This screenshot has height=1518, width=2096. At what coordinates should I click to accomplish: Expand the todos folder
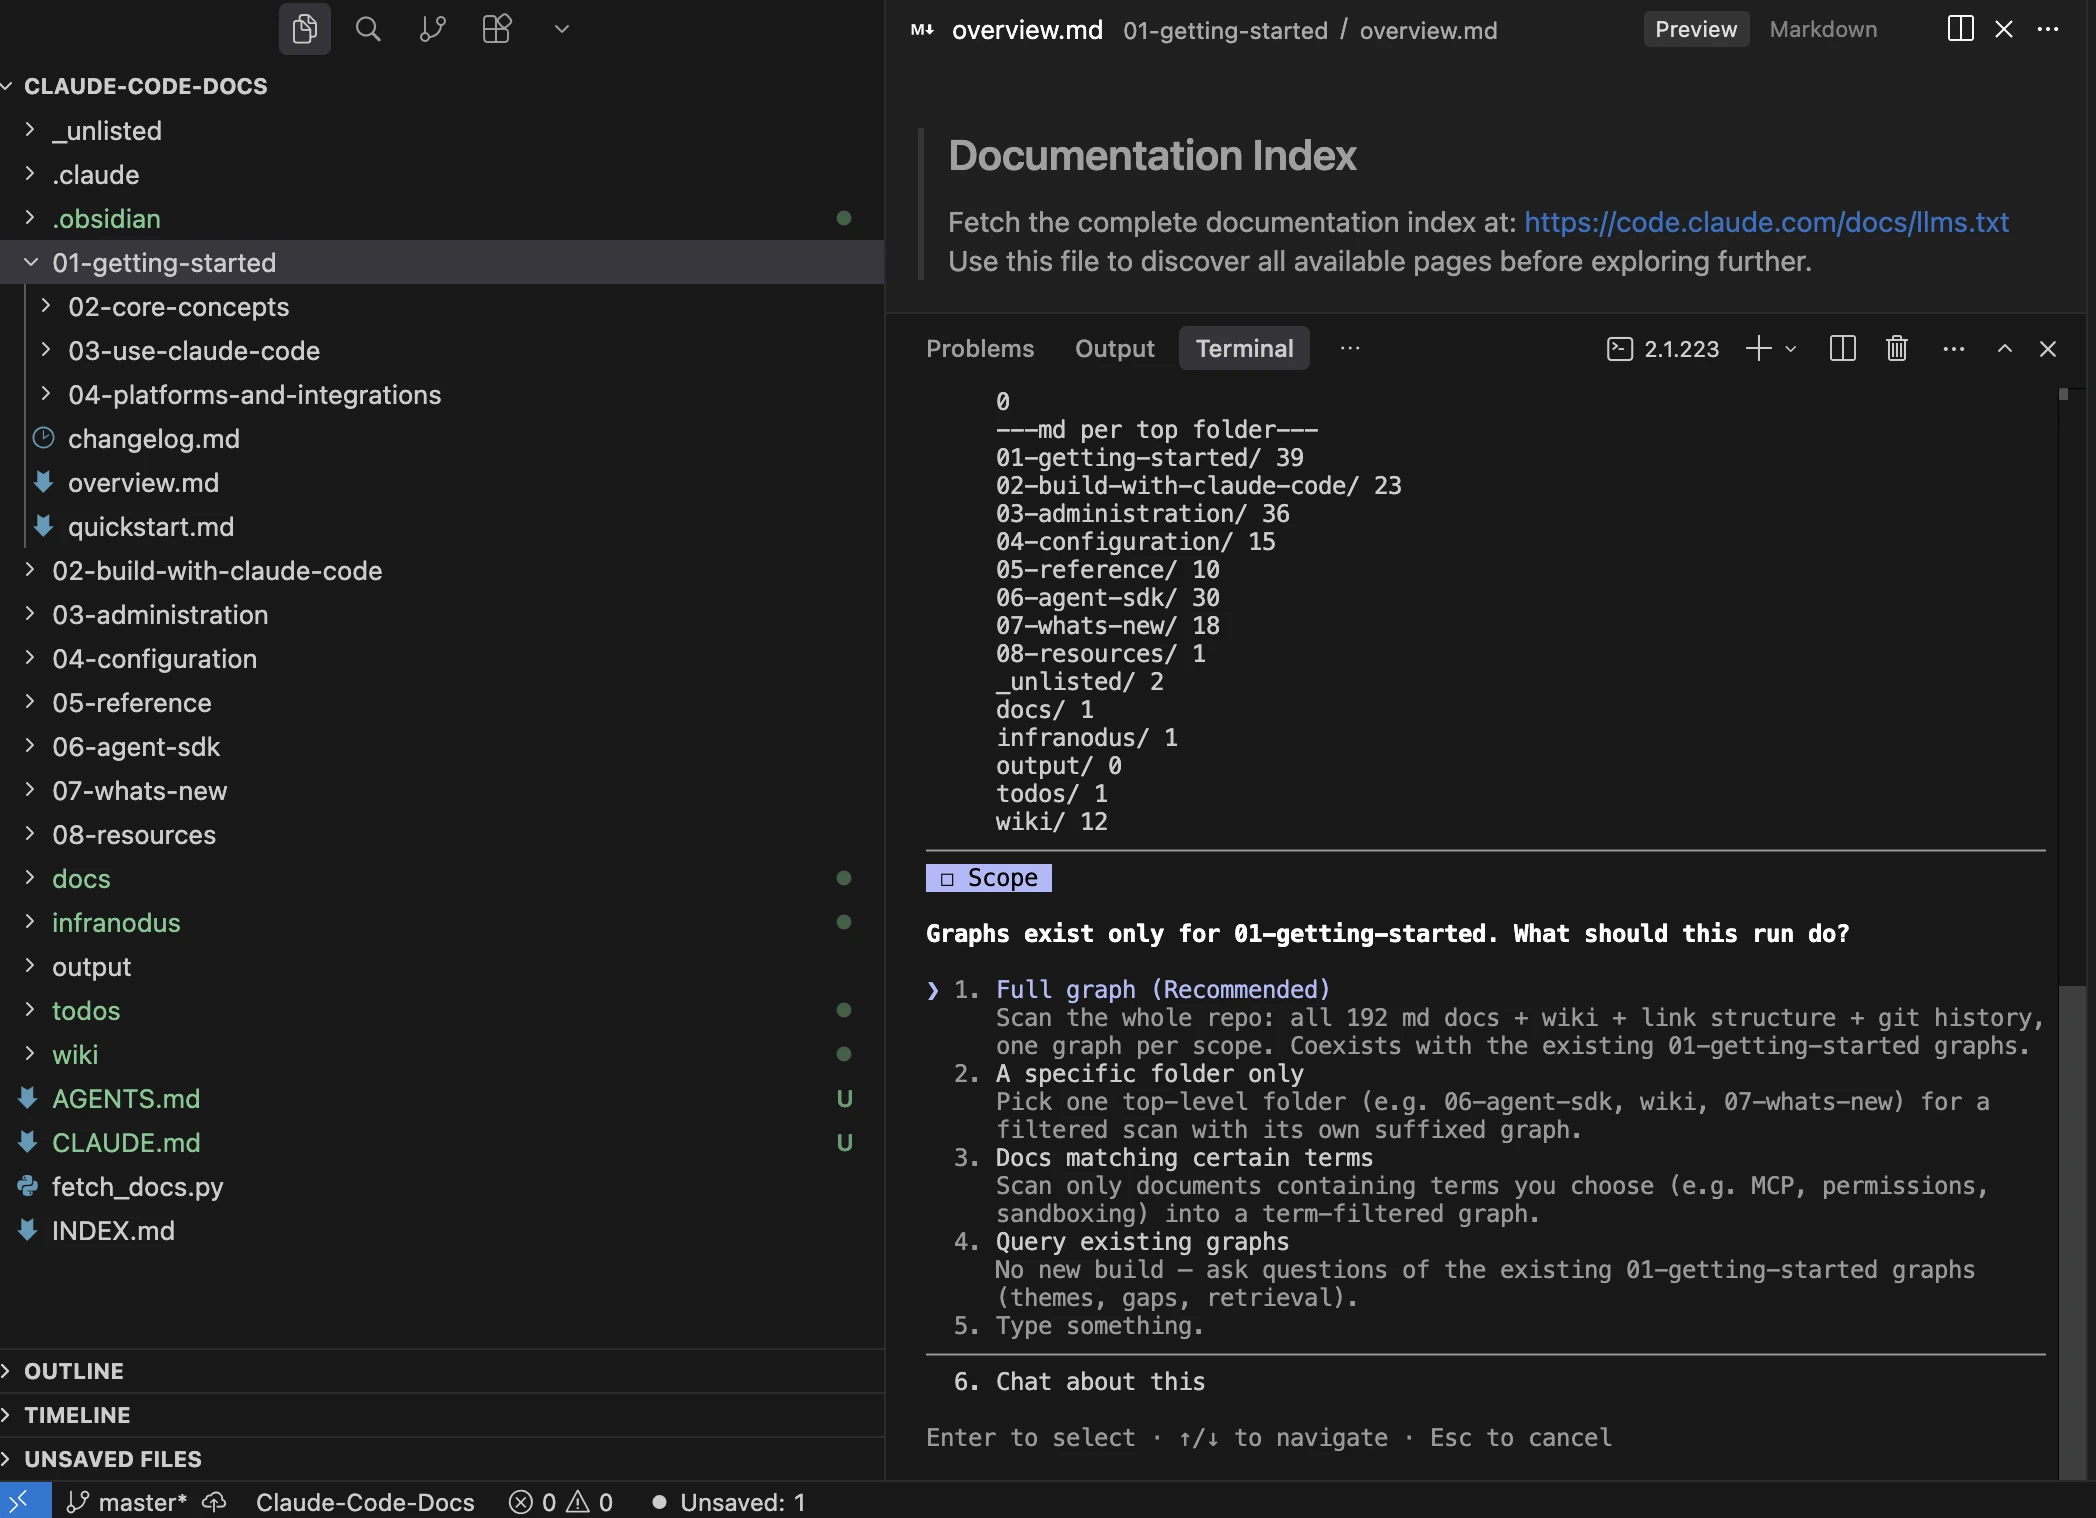(x=442, y=1010)
